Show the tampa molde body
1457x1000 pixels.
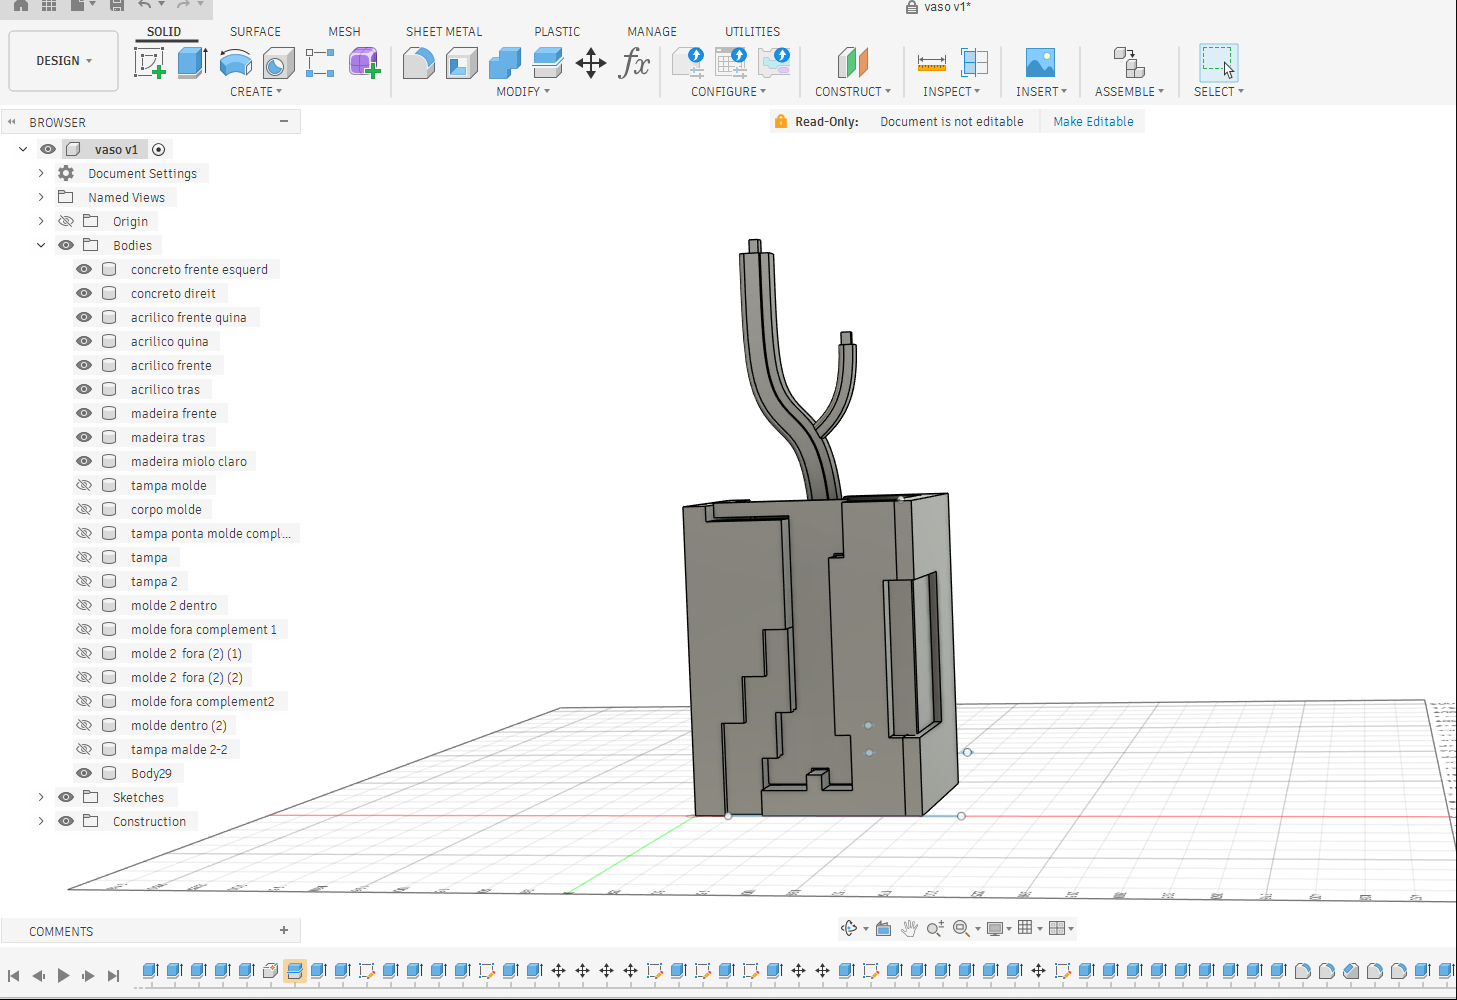point(84,485)
